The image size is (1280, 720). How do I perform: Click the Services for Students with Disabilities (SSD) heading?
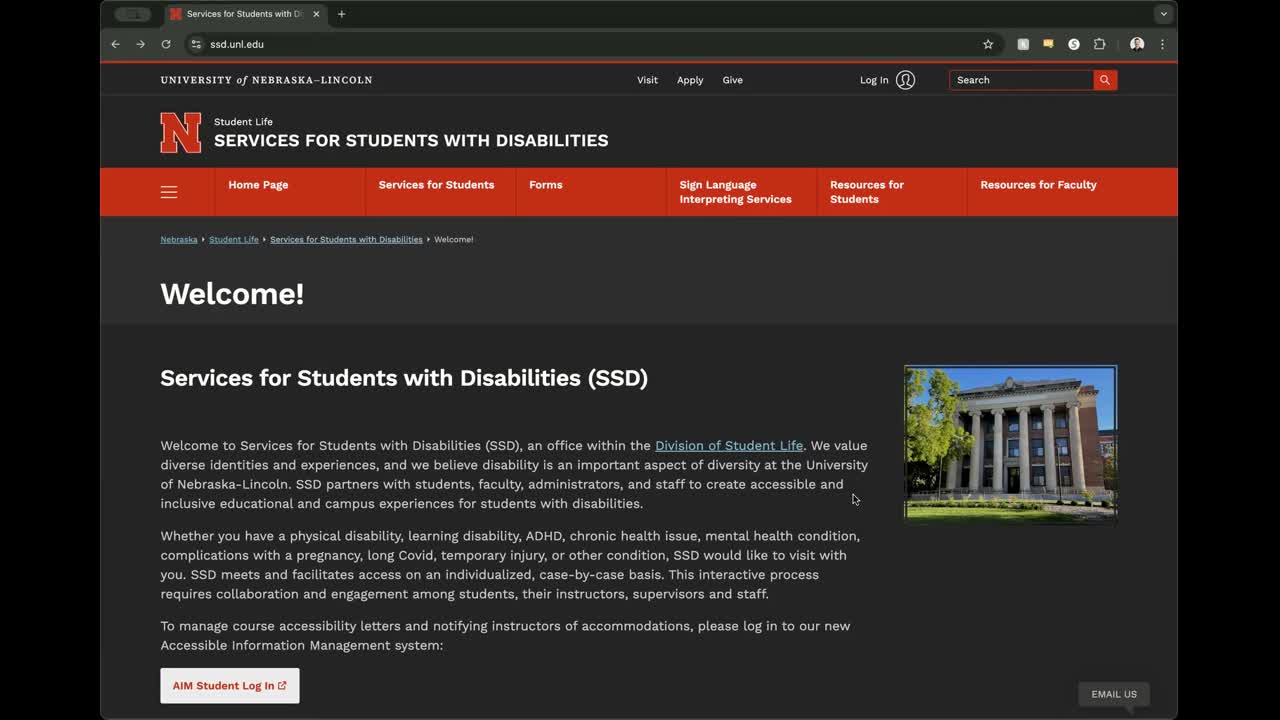pyautogui.click(x=404, y=378)
